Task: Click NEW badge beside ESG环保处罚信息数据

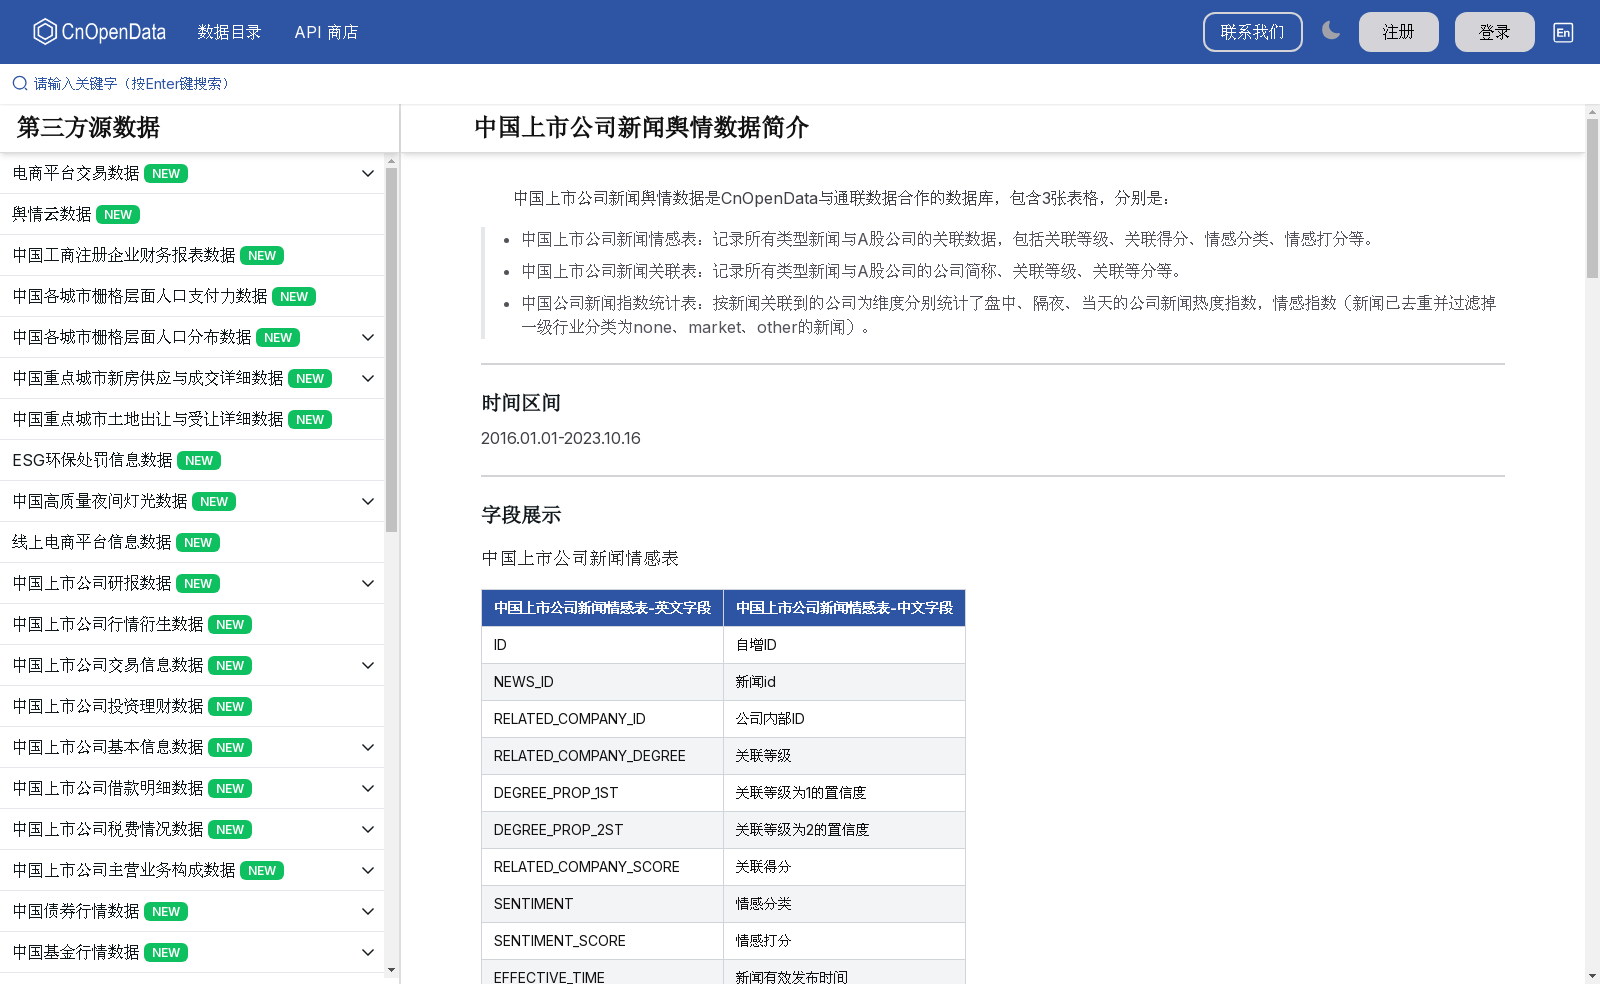Action: [199, 461]
